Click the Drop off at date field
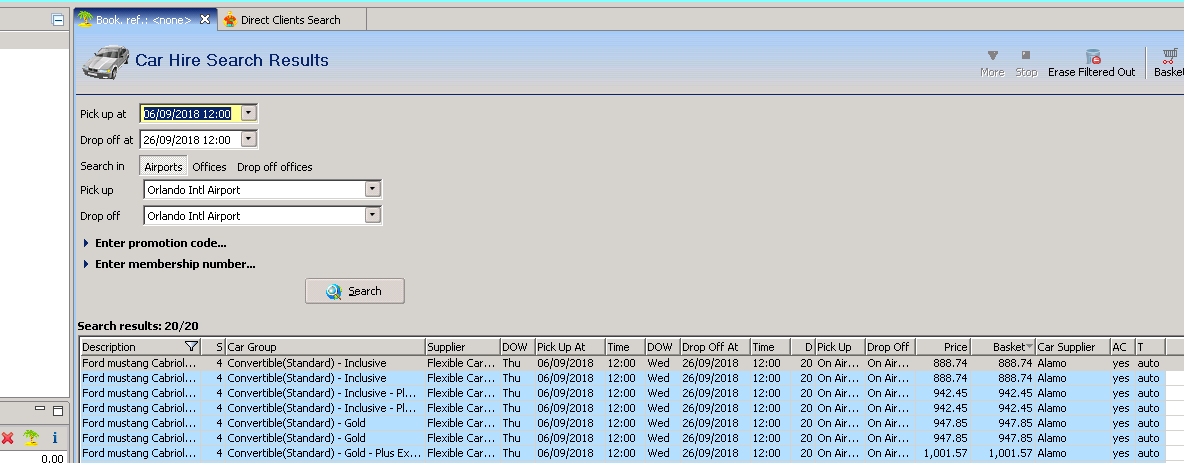 pos(191,140)
